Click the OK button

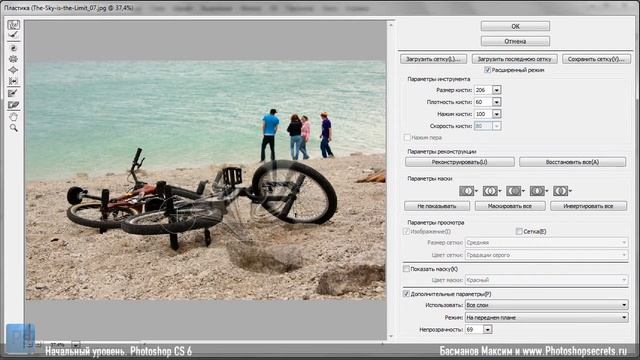tap(515, 26)
